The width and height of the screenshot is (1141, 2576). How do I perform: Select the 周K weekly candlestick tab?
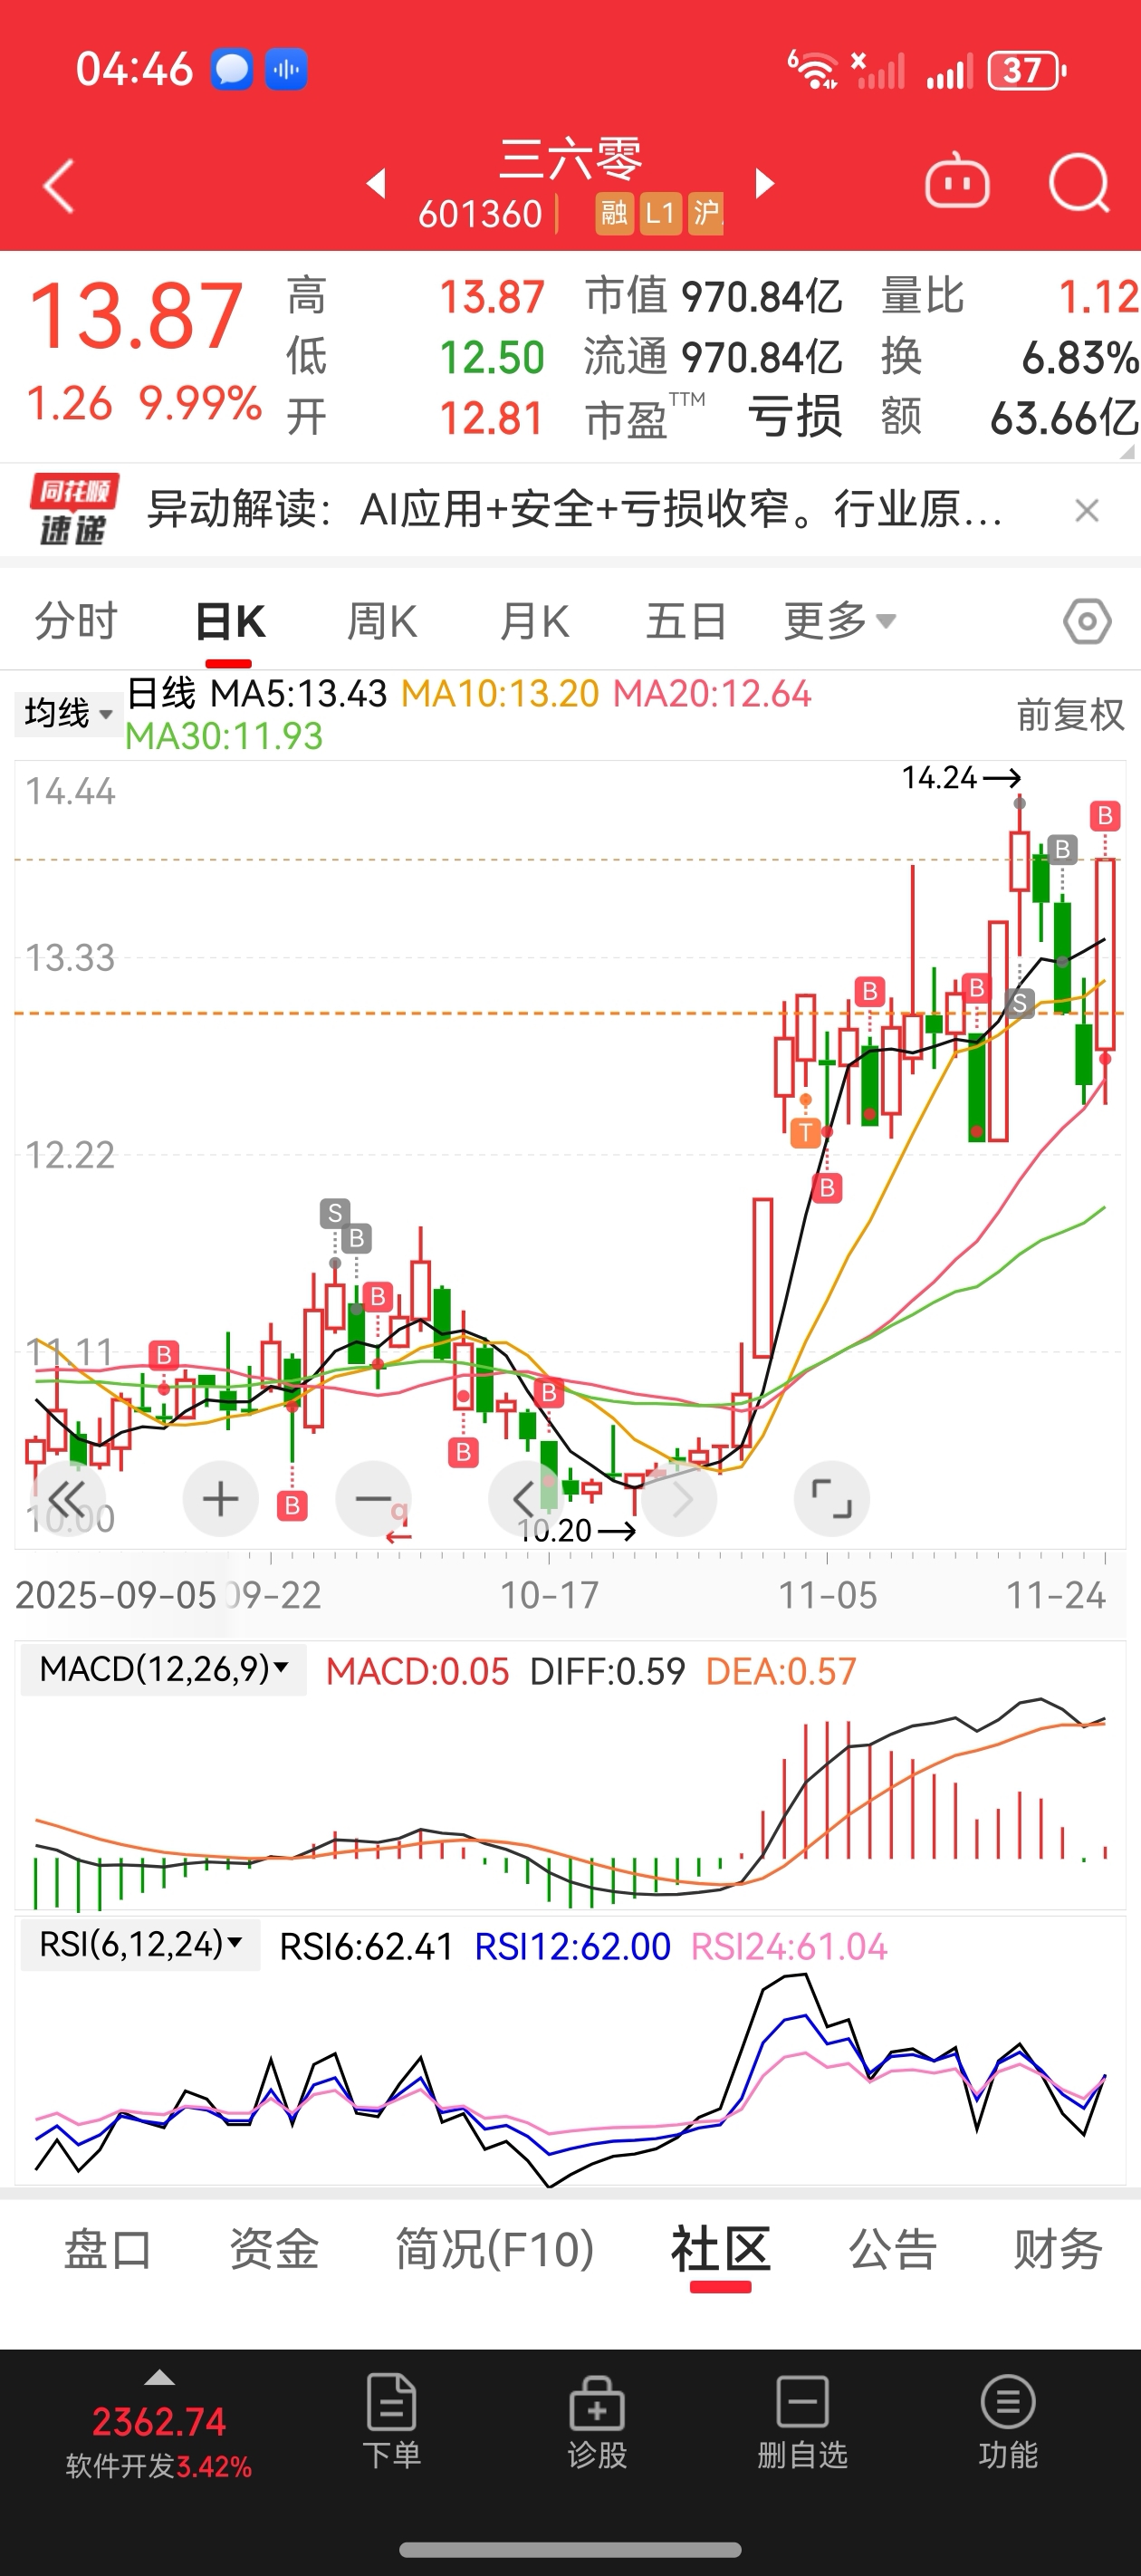tap(381, 622)
